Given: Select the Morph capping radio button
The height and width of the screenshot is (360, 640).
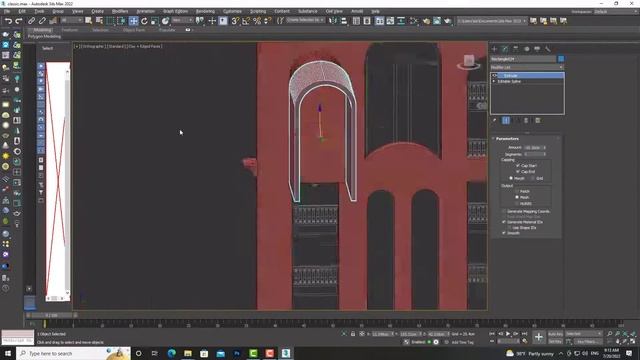Looking at the screenshot, I should click(x=511, y=178).
